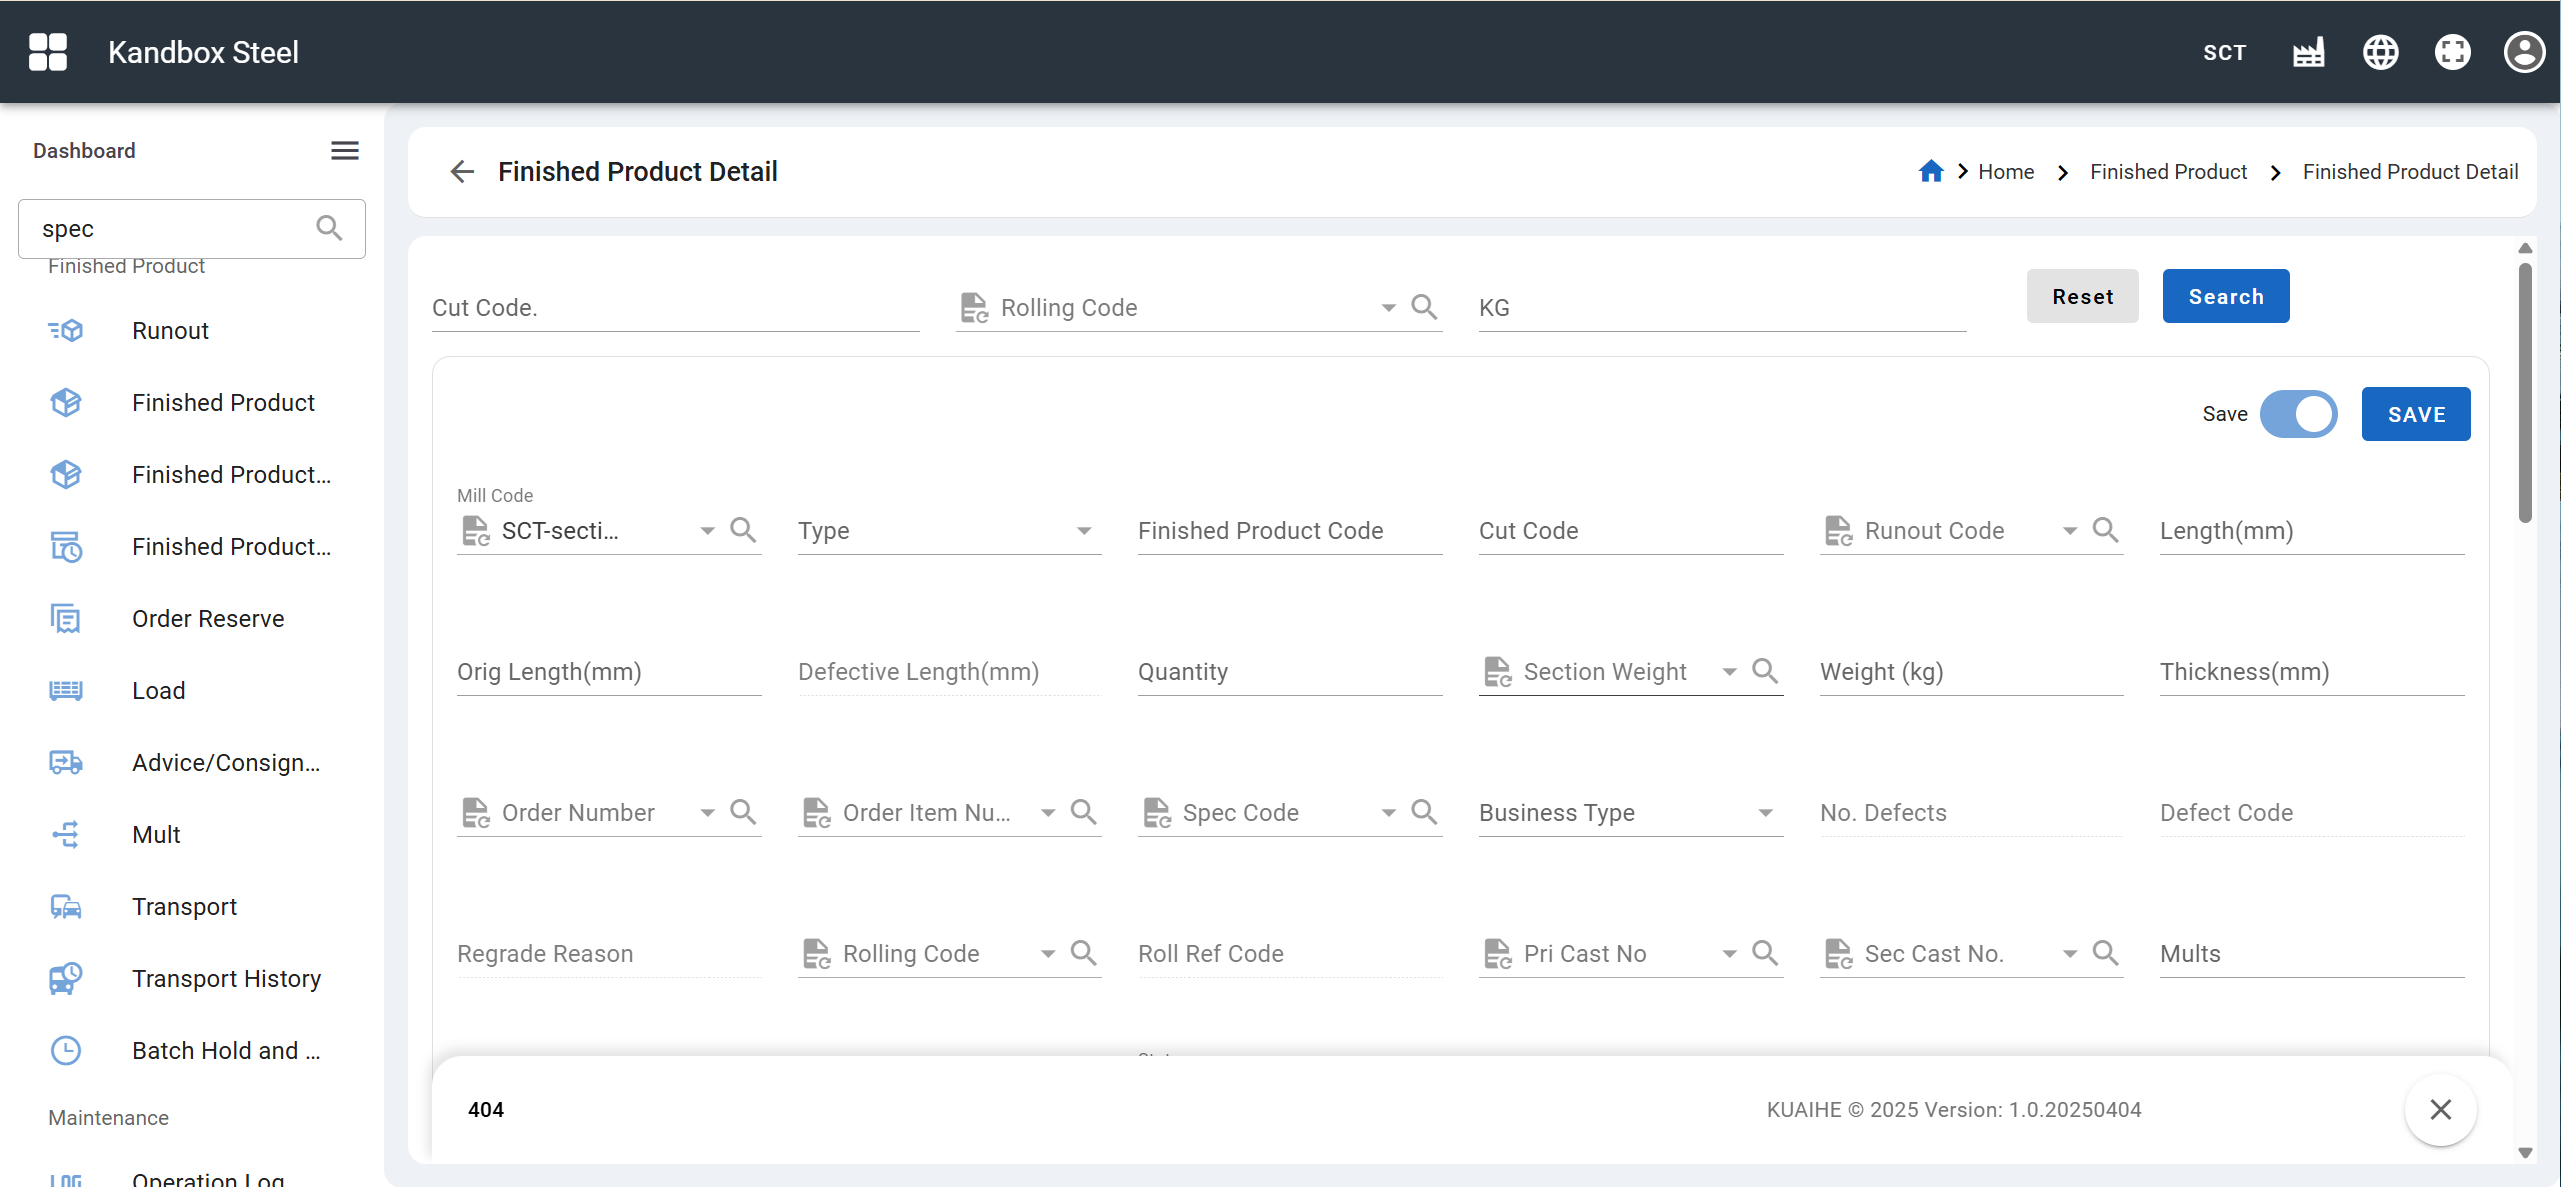Viewport: 2561px width, 1187px height.
Task: Click the factory icon in top bar
Action: (2308, 52)
